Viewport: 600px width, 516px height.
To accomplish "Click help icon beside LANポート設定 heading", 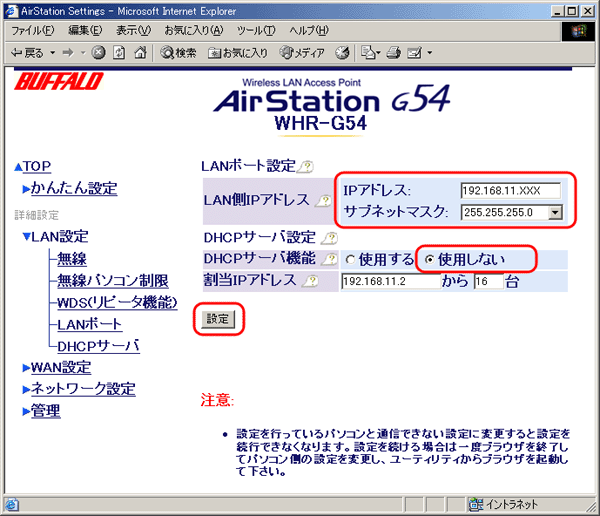I will coord(306,167).
